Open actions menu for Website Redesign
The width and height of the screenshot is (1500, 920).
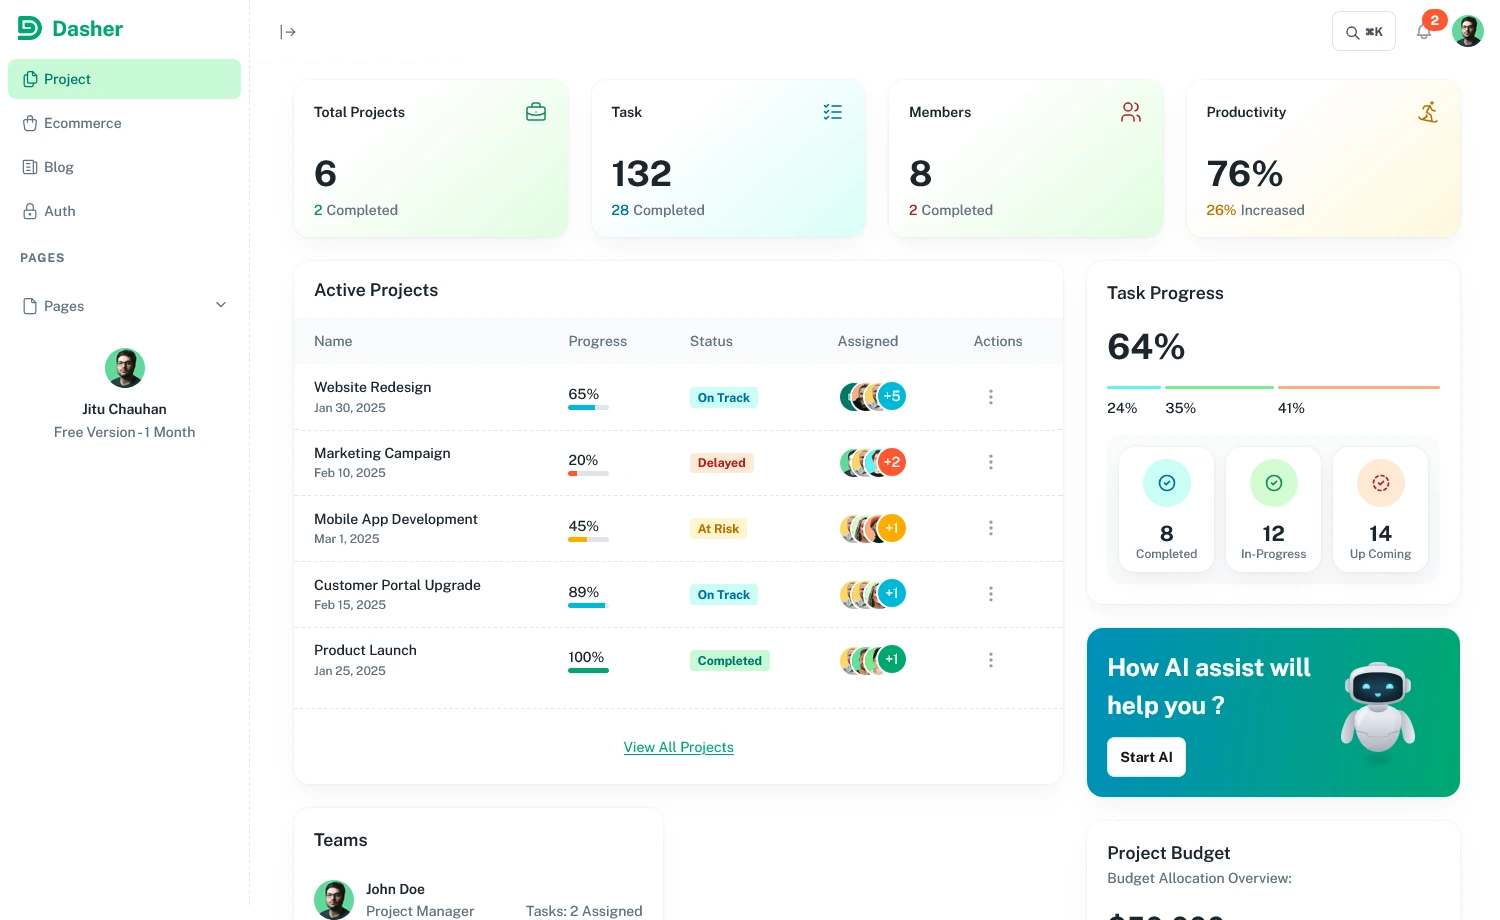coord(991,397)
